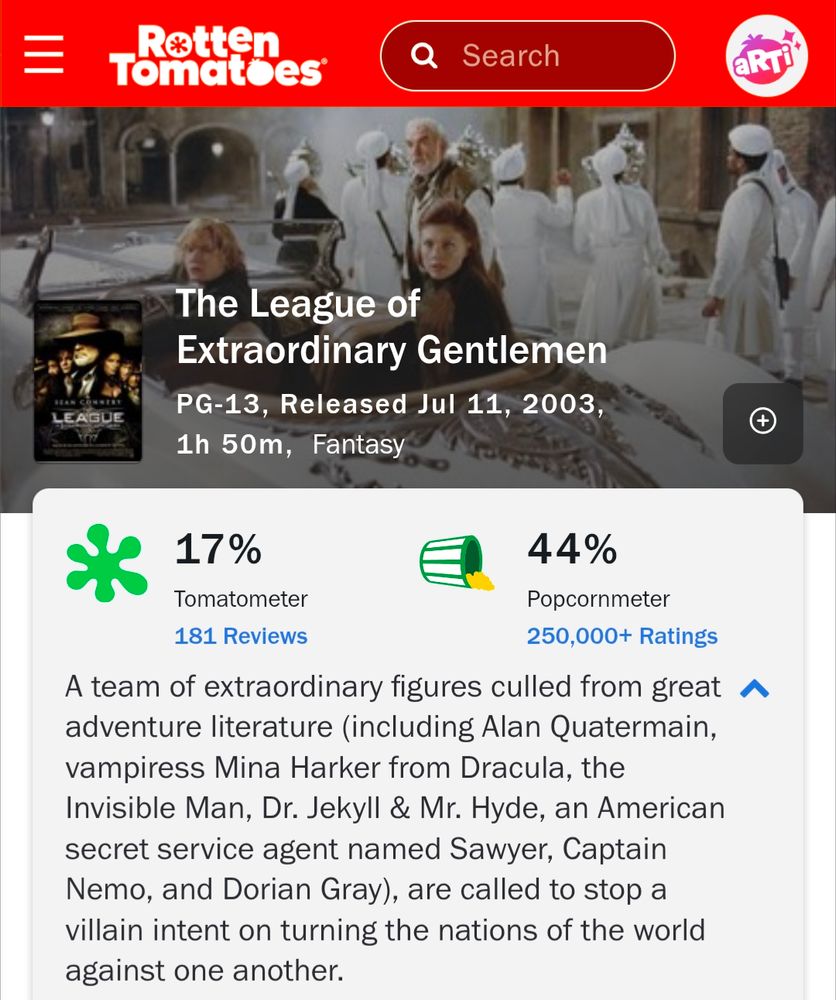Open the hamburger navigation menu

click(43, 54)
